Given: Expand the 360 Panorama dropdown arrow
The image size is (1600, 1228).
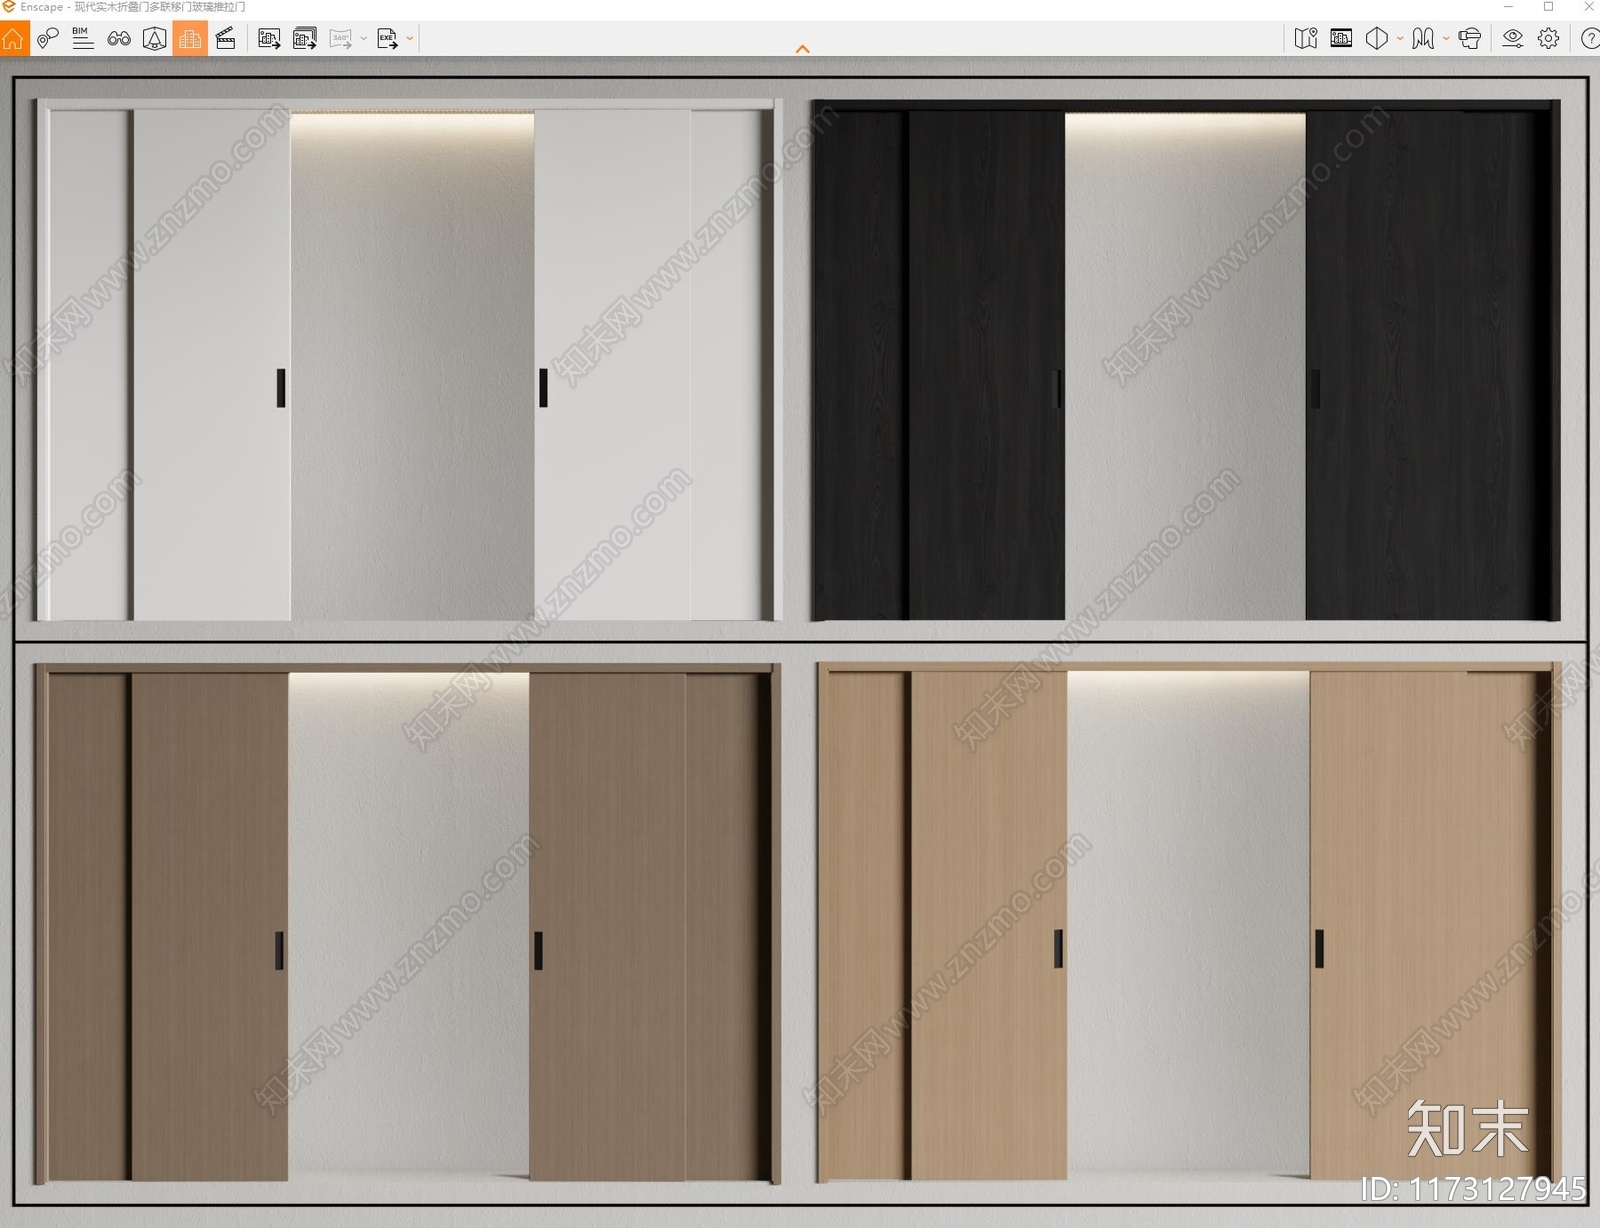Looking at the screenshot, I should coord(363,39).
